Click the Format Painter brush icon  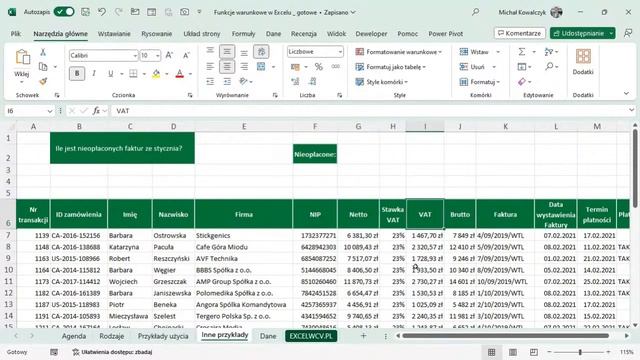click(x=43, y=81)
